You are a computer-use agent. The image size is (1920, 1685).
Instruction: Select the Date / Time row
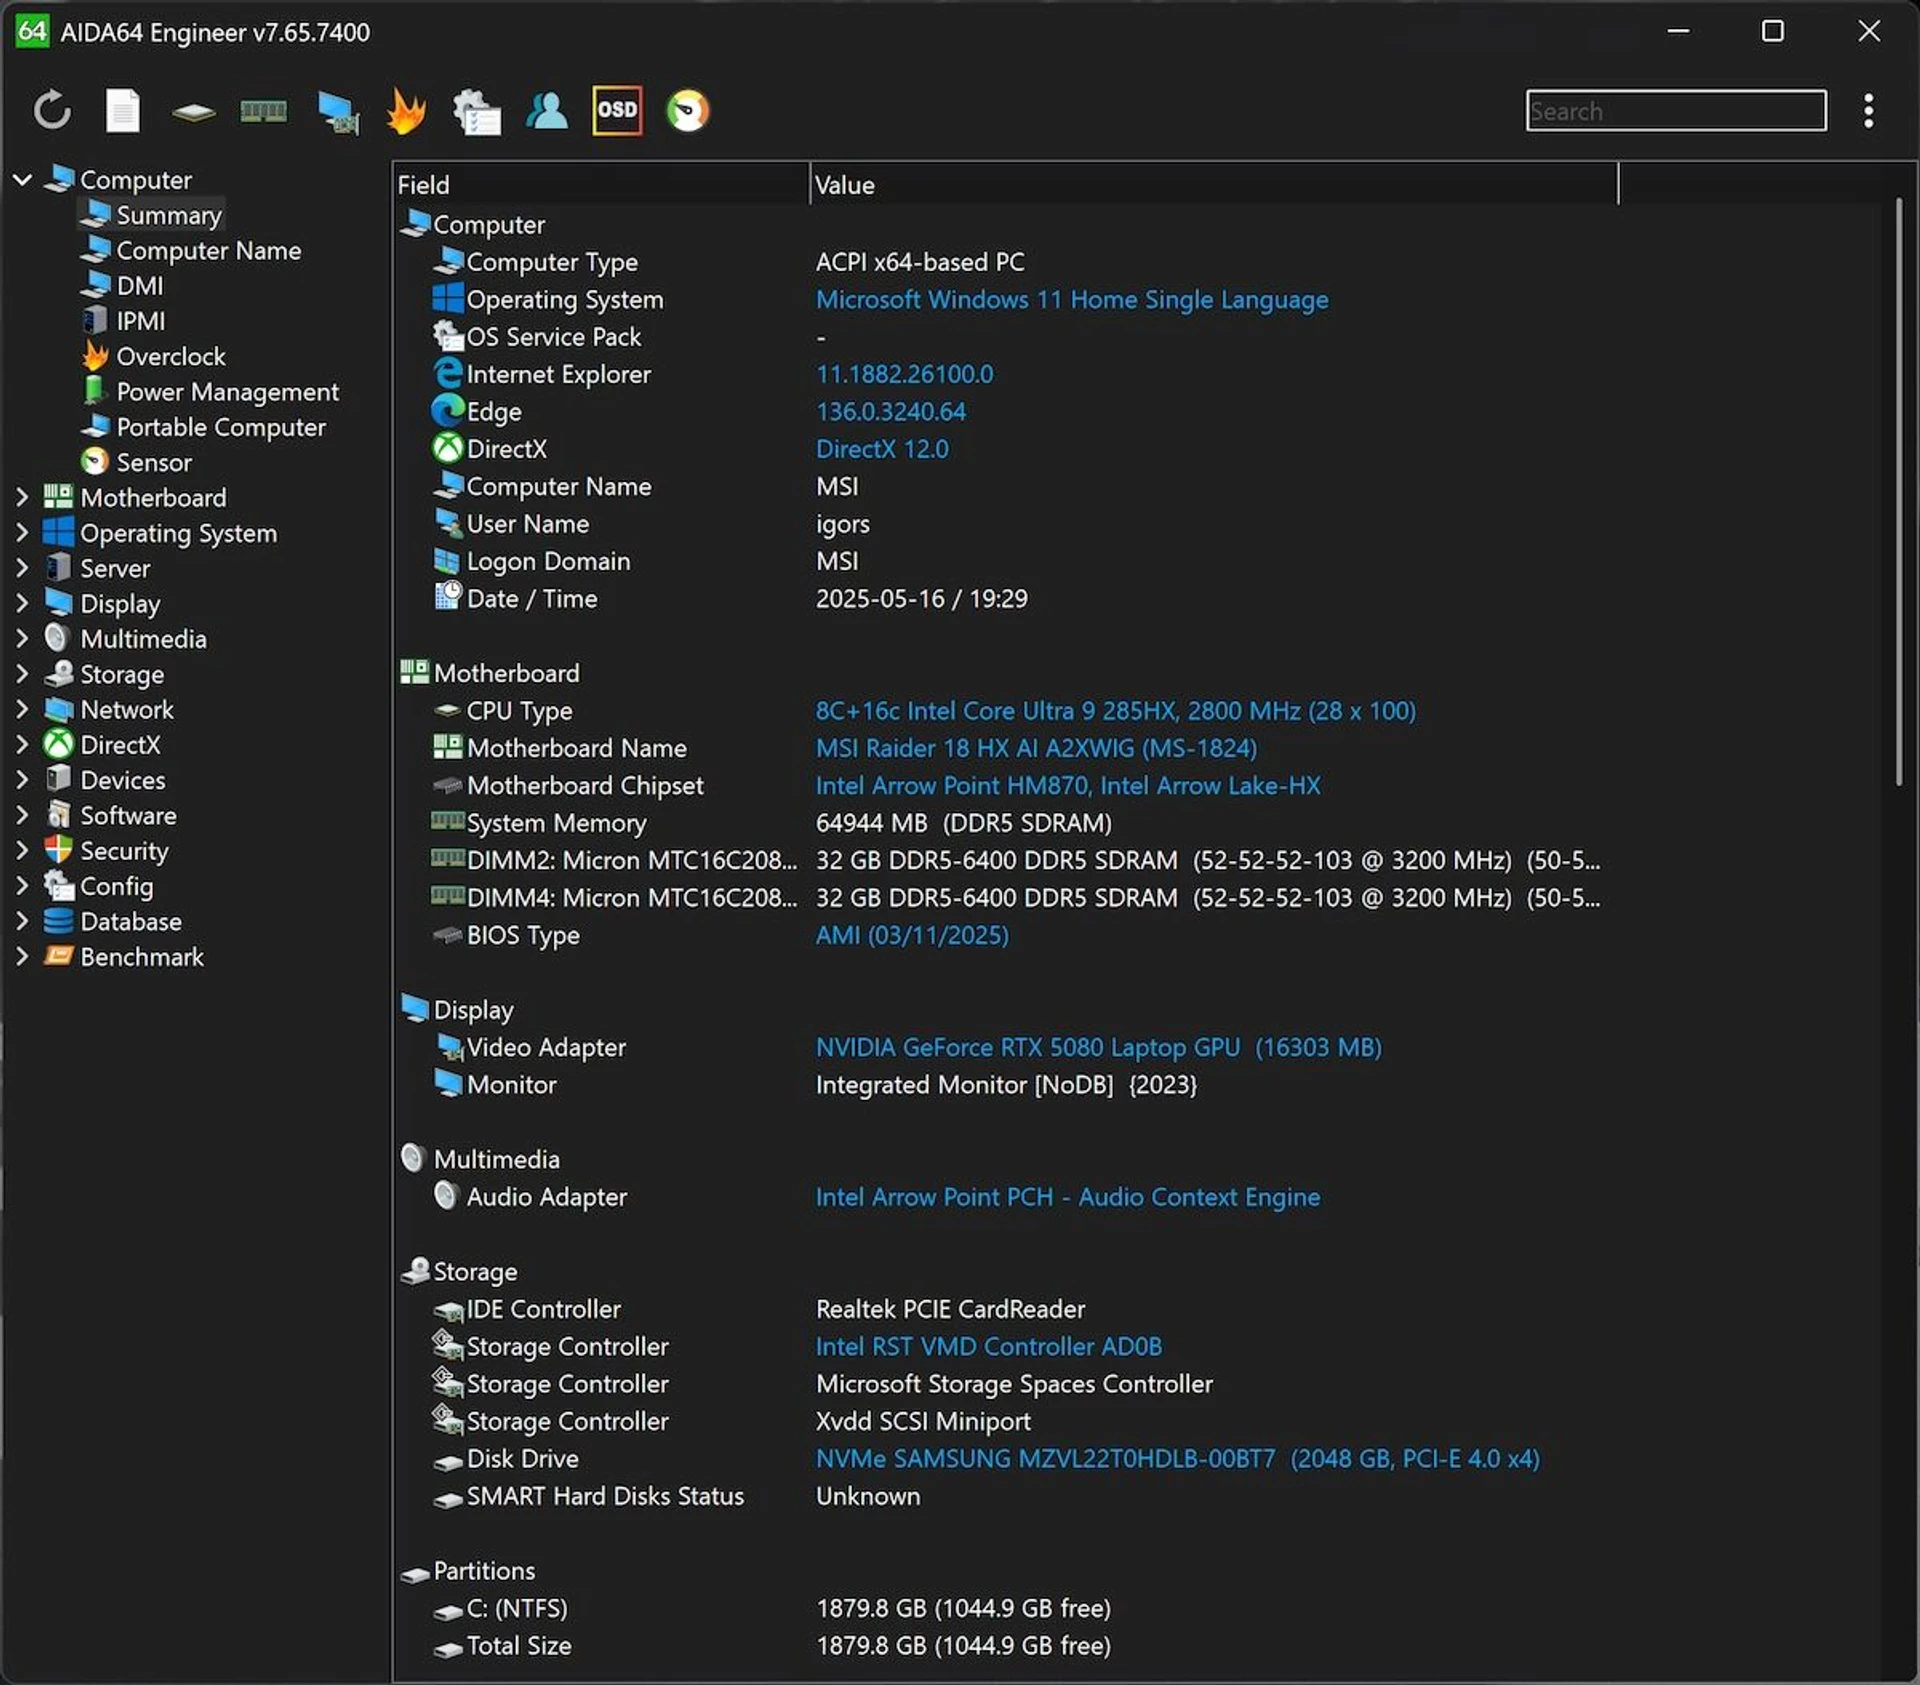coord(1005,598)
